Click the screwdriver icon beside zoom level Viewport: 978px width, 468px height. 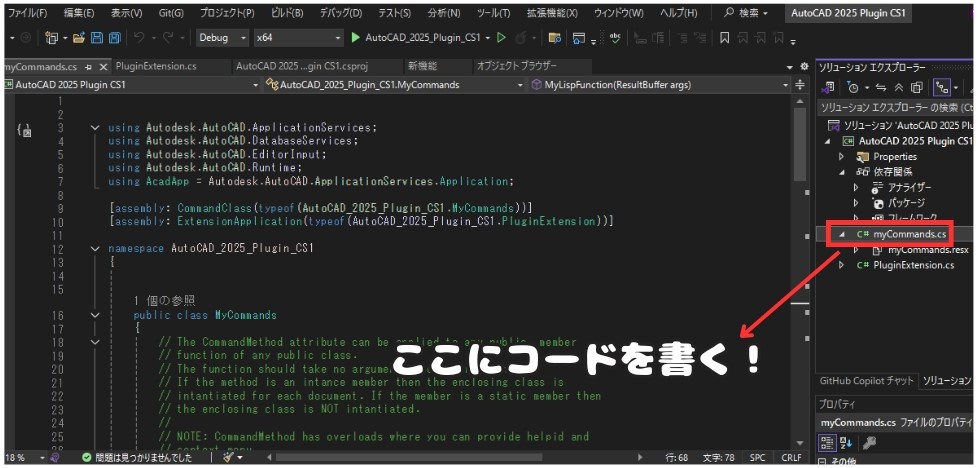point(55,457)
